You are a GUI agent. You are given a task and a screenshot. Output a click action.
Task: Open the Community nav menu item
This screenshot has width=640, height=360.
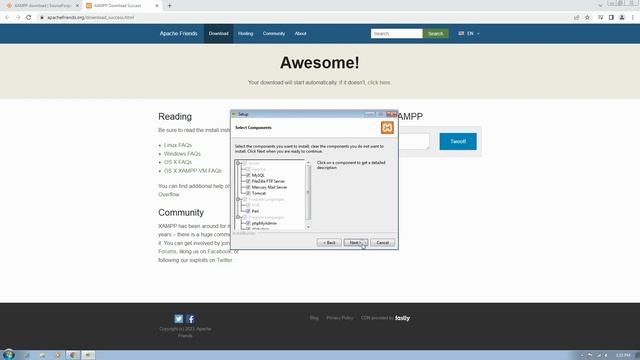pos(273,33)
